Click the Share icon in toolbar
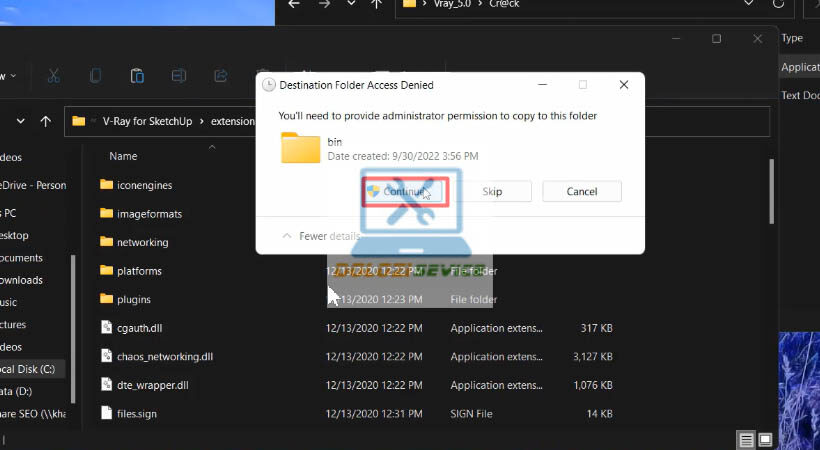The height and width of the screenshot is (450, 820). pos(220,76)
